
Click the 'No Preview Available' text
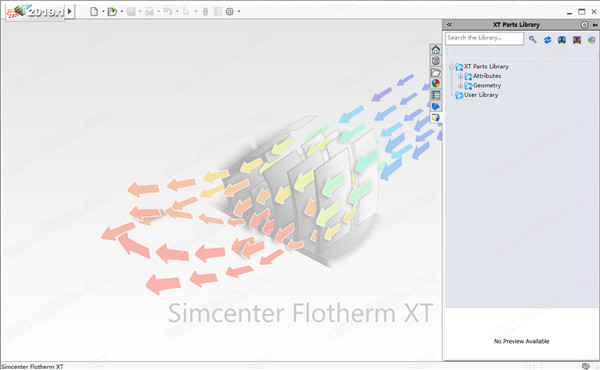point(521,341)
